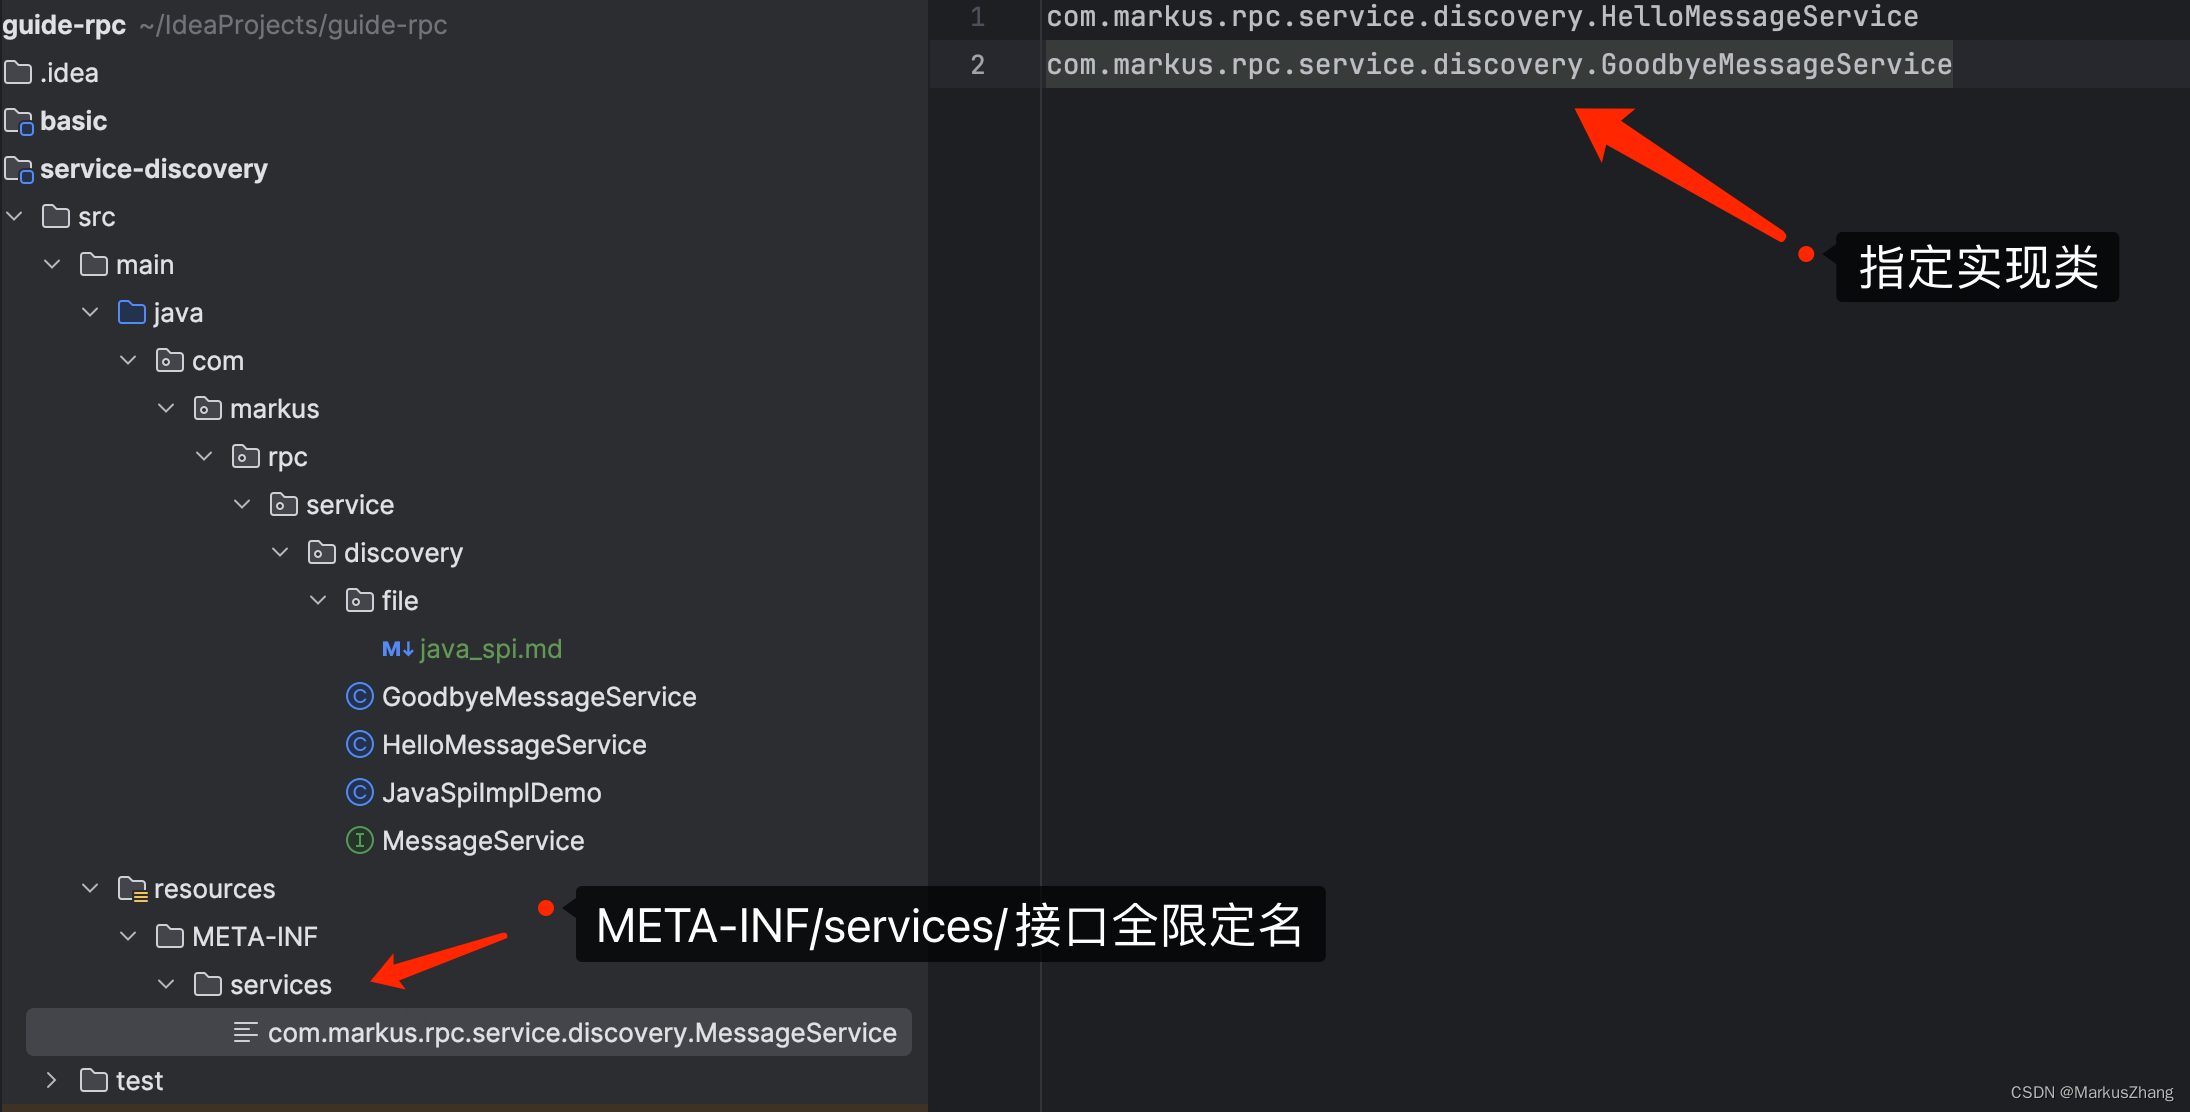Click the discovery package icon
This screenshot has height=1112, width=2190.
click(x=322, y=552)
